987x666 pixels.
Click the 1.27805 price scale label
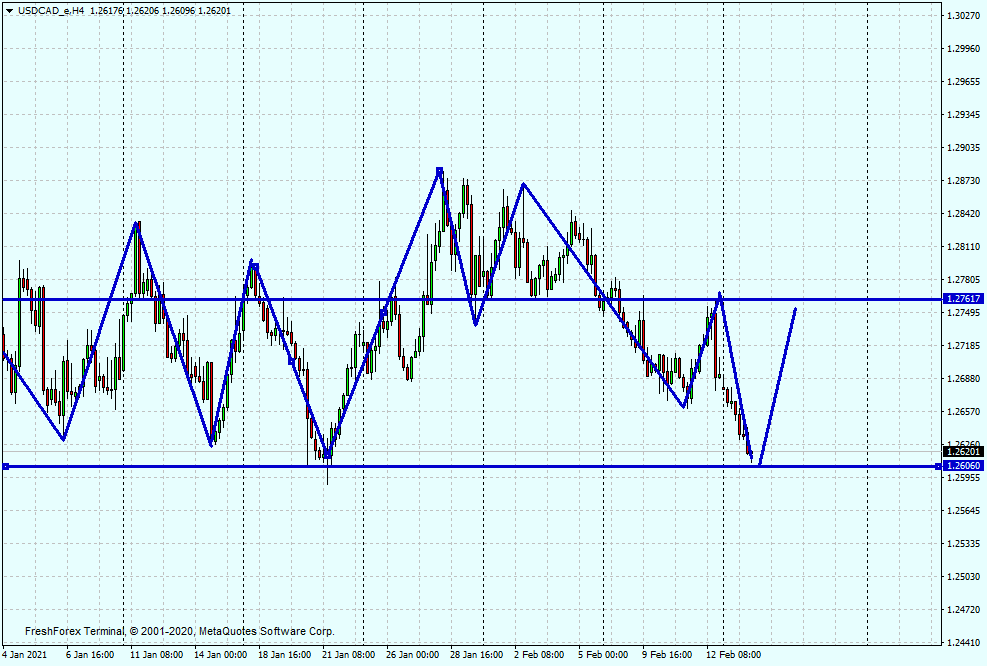pos(964,279)
